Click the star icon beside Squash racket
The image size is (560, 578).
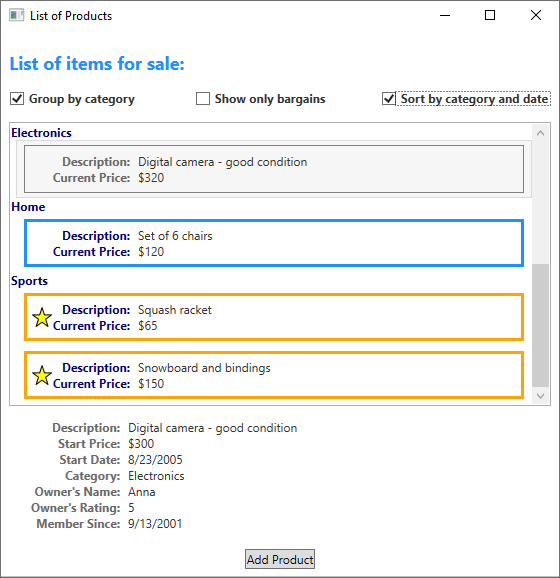tap(42, 317)
